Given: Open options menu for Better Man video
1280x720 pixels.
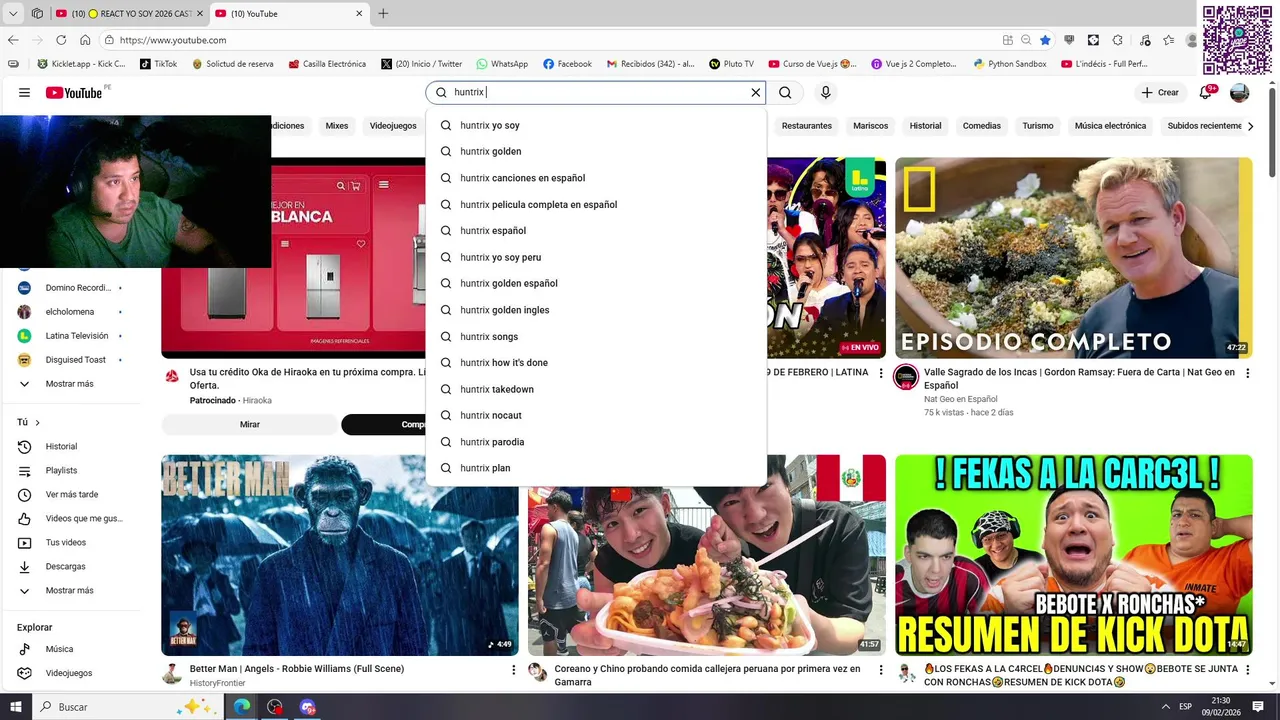Looking at the screenshot, I should pos(514,670).
